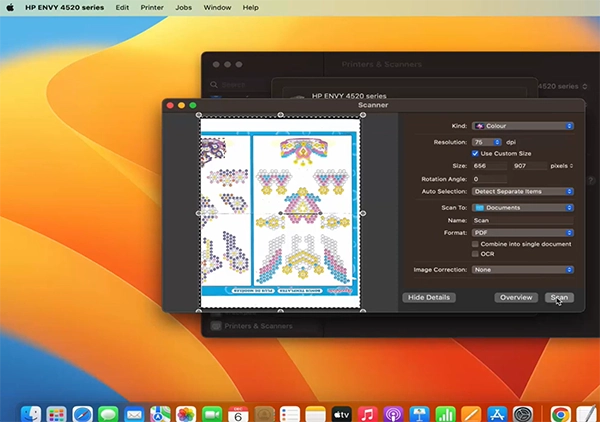Open Notes from the dock

tap(316, 414)
